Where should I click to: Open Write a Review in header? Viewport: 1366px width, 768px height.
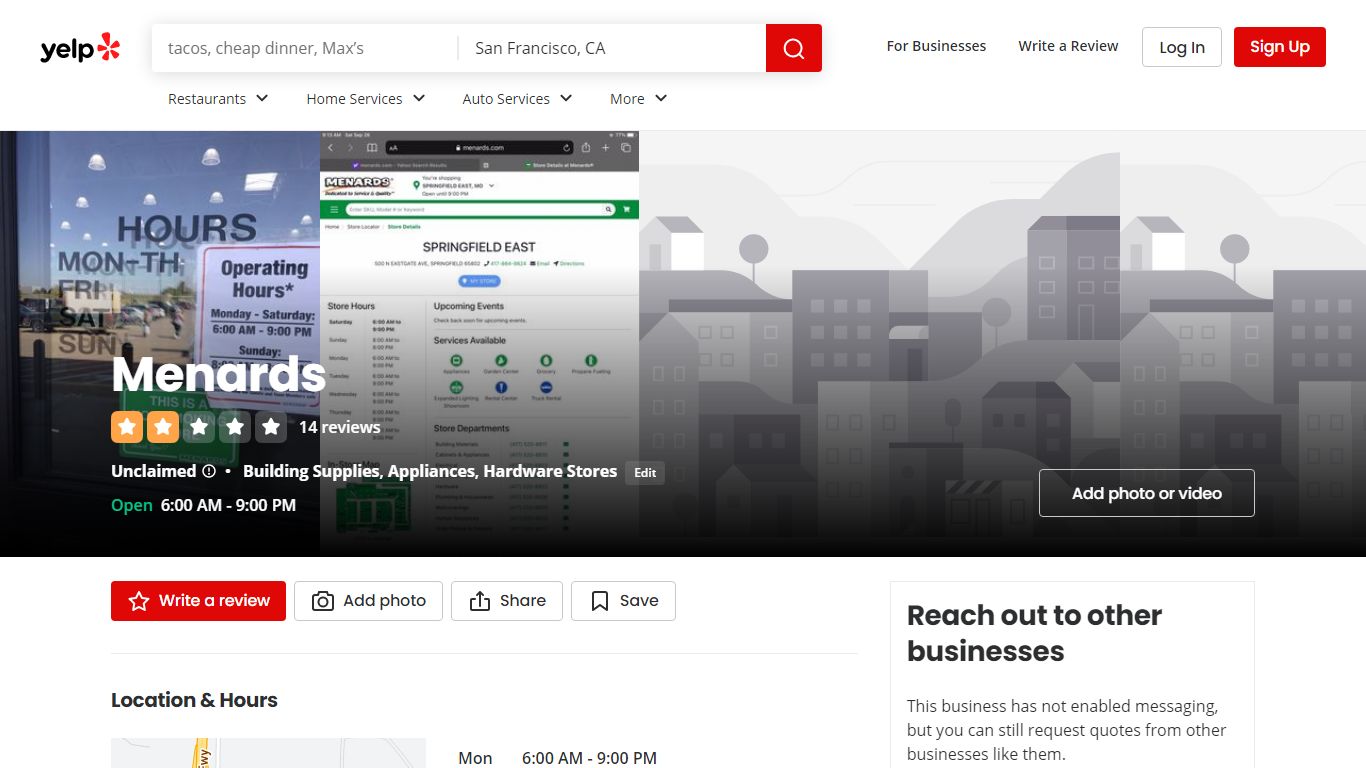point(1068,46)
